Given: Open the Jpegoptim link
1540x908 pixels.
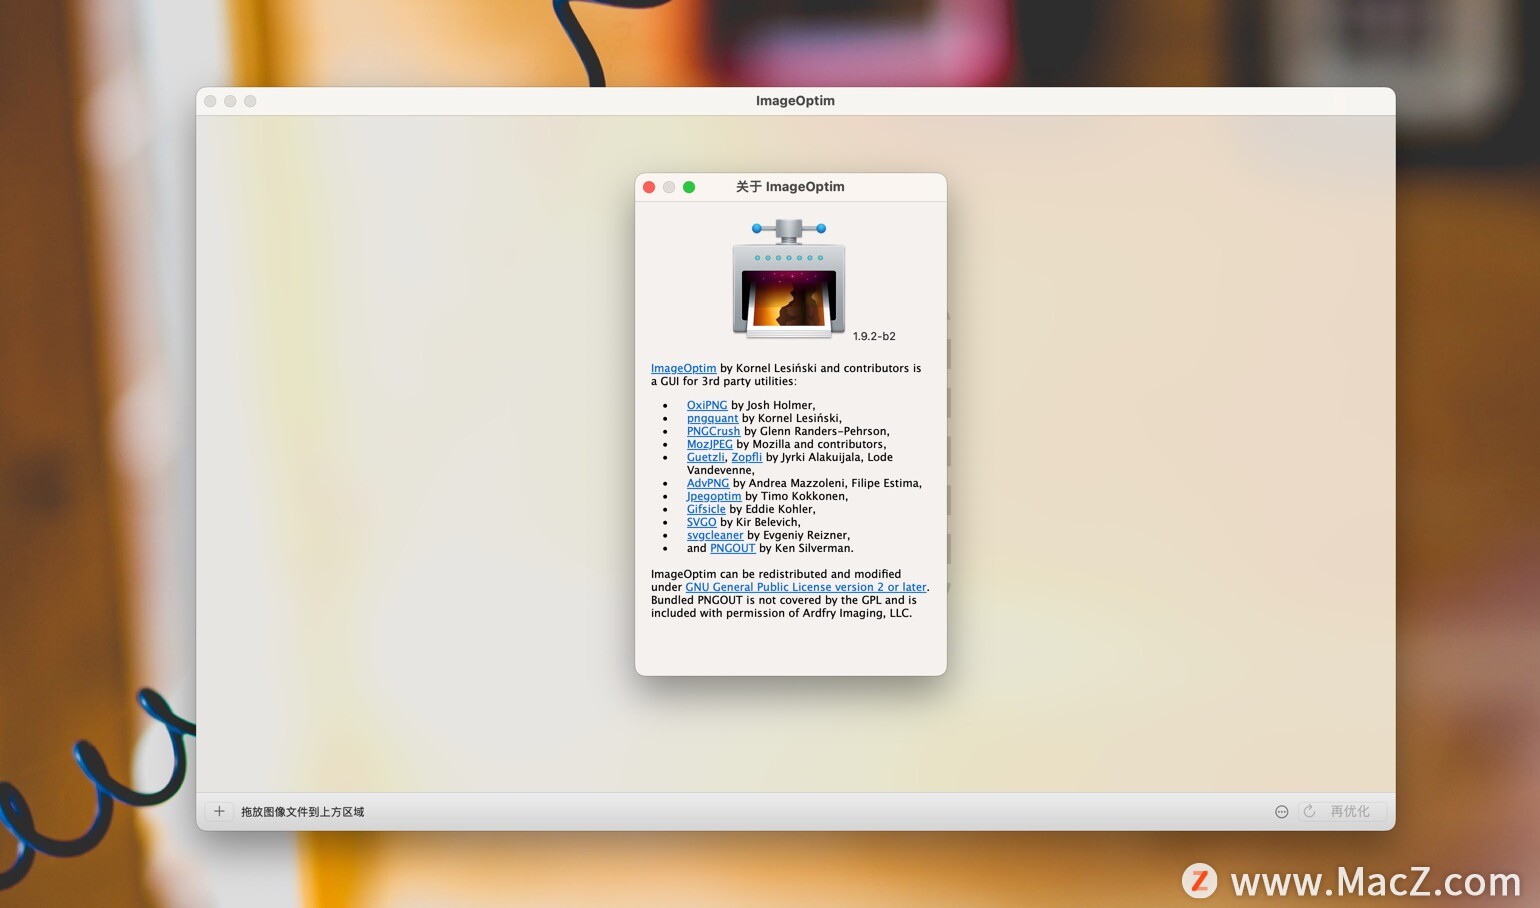Looking at the screenshot, I should click(714, 496).
